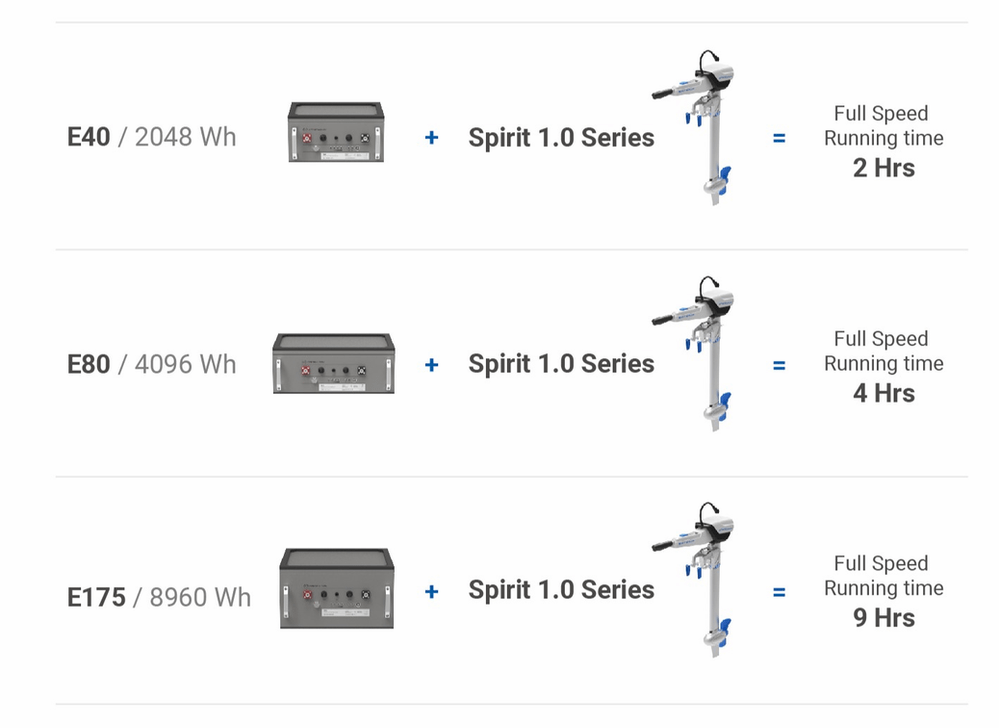The height and width of the screenshot is (728, 999).
Task: Click Spirit 1.0 Series text beside E175
Action: tap(561, 590)
